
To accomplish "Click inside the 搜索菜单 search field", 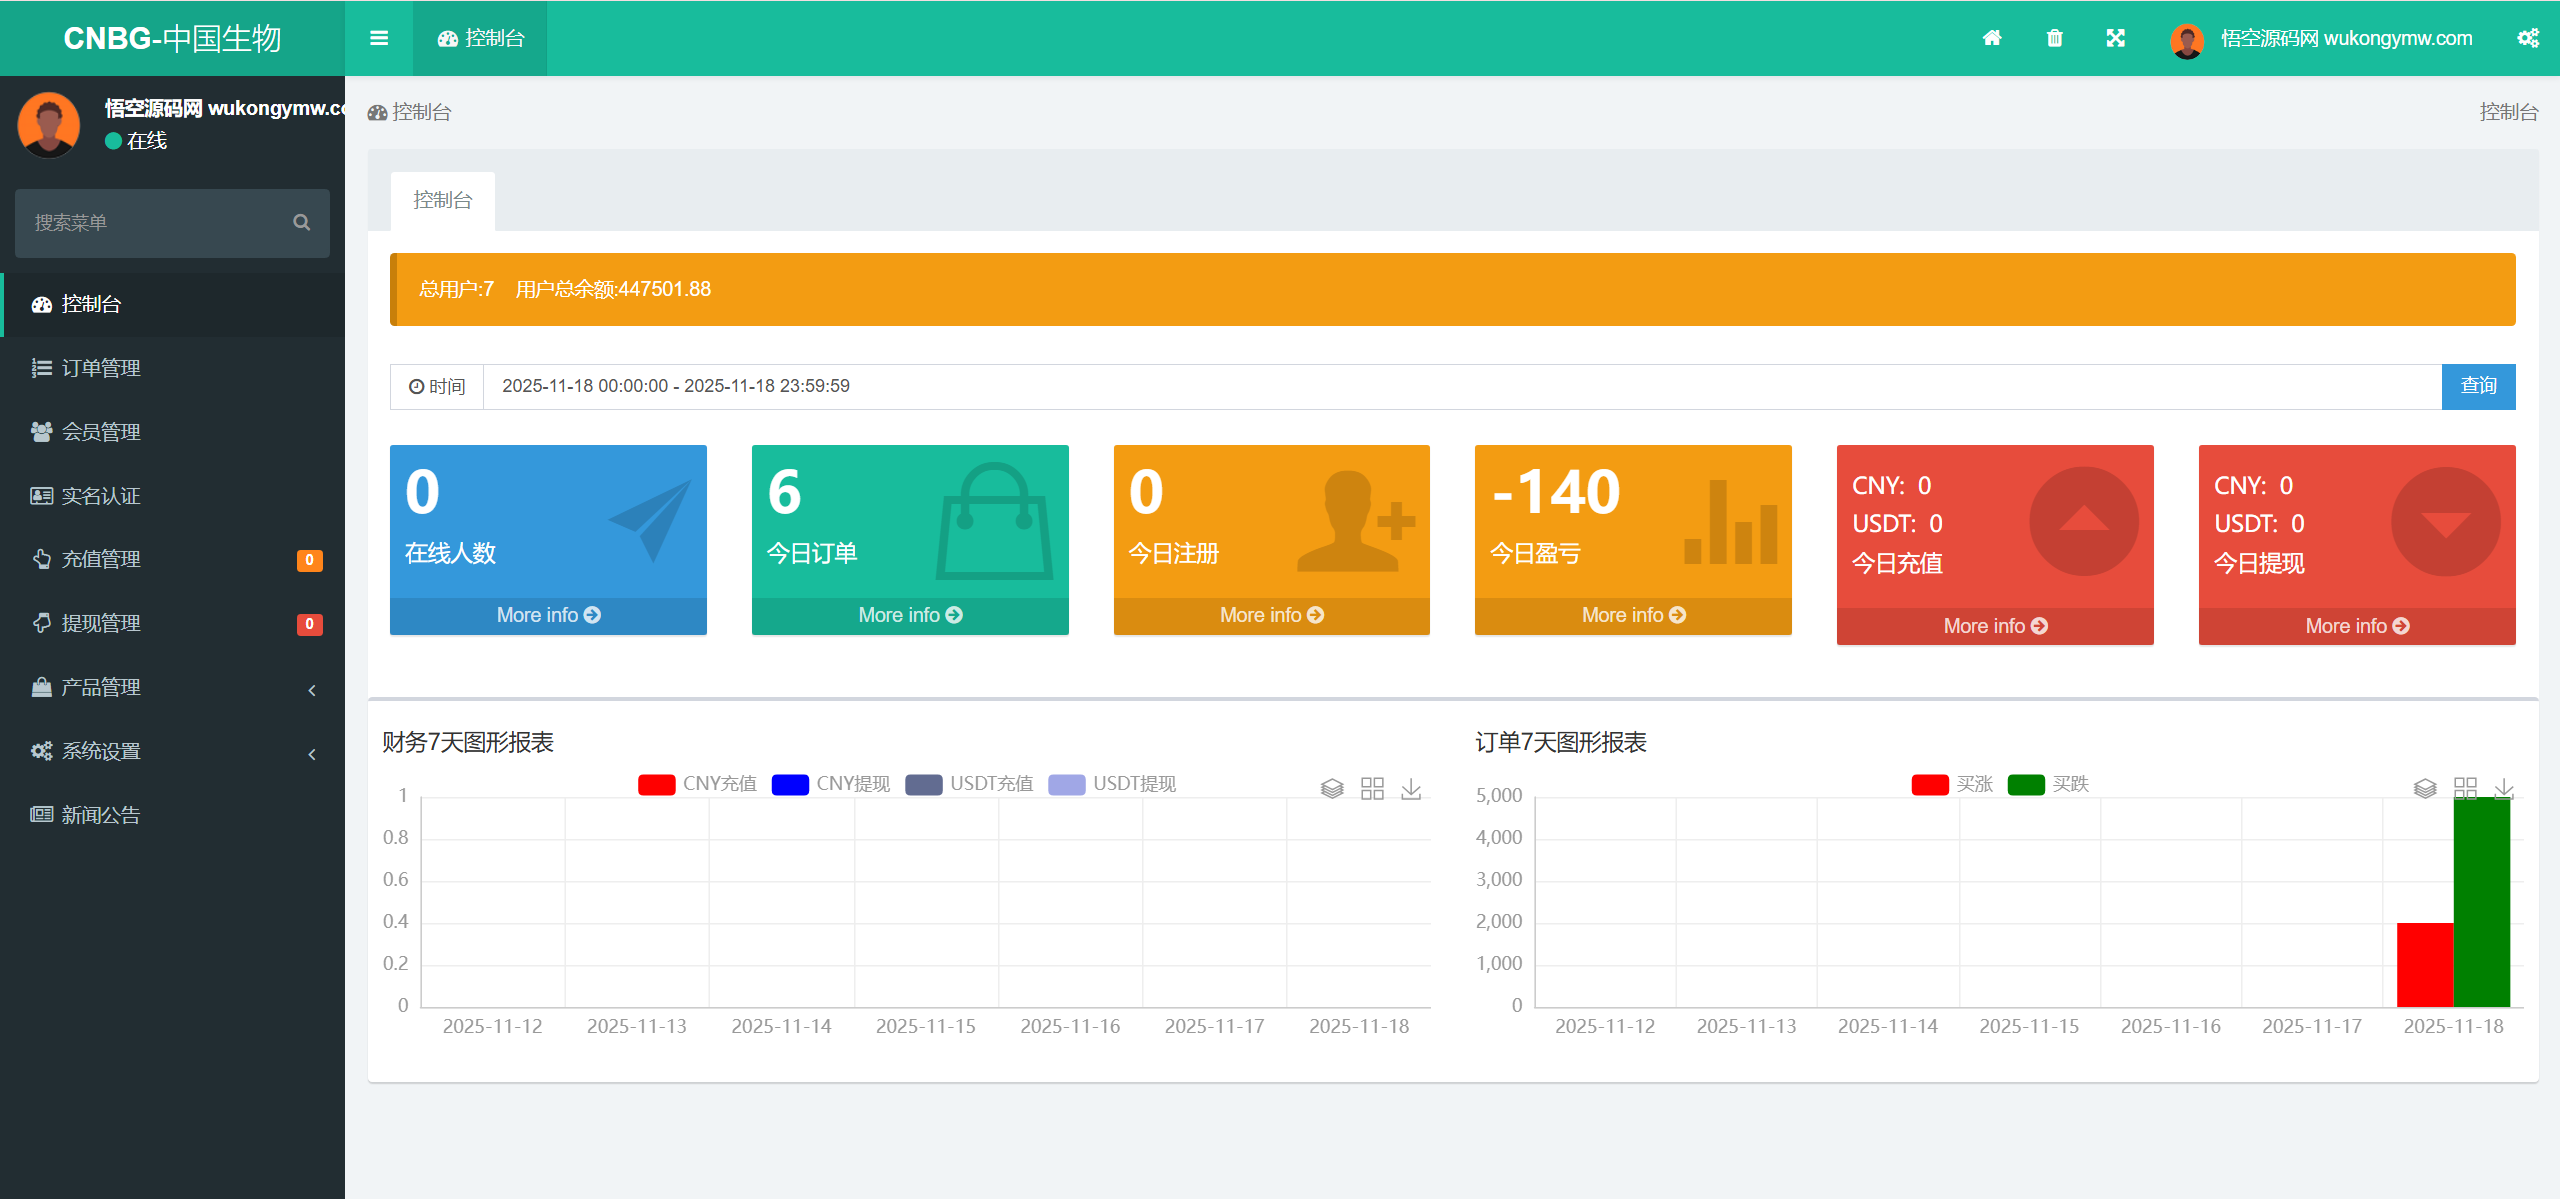I will point(150,222).
